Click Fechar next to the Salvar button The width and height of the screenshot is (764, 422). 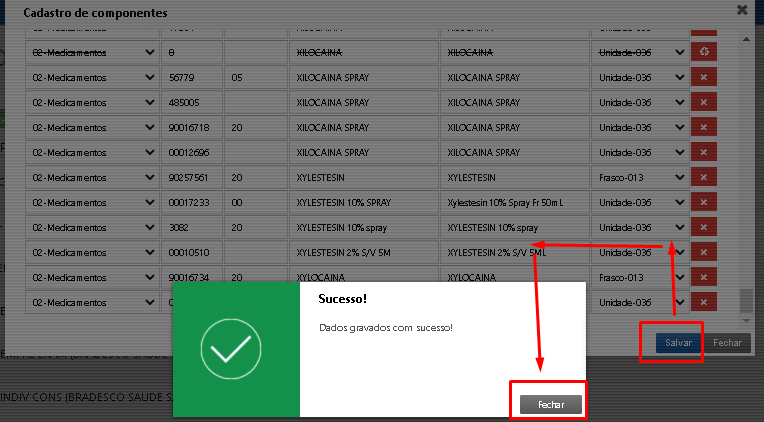coord(727,343)
